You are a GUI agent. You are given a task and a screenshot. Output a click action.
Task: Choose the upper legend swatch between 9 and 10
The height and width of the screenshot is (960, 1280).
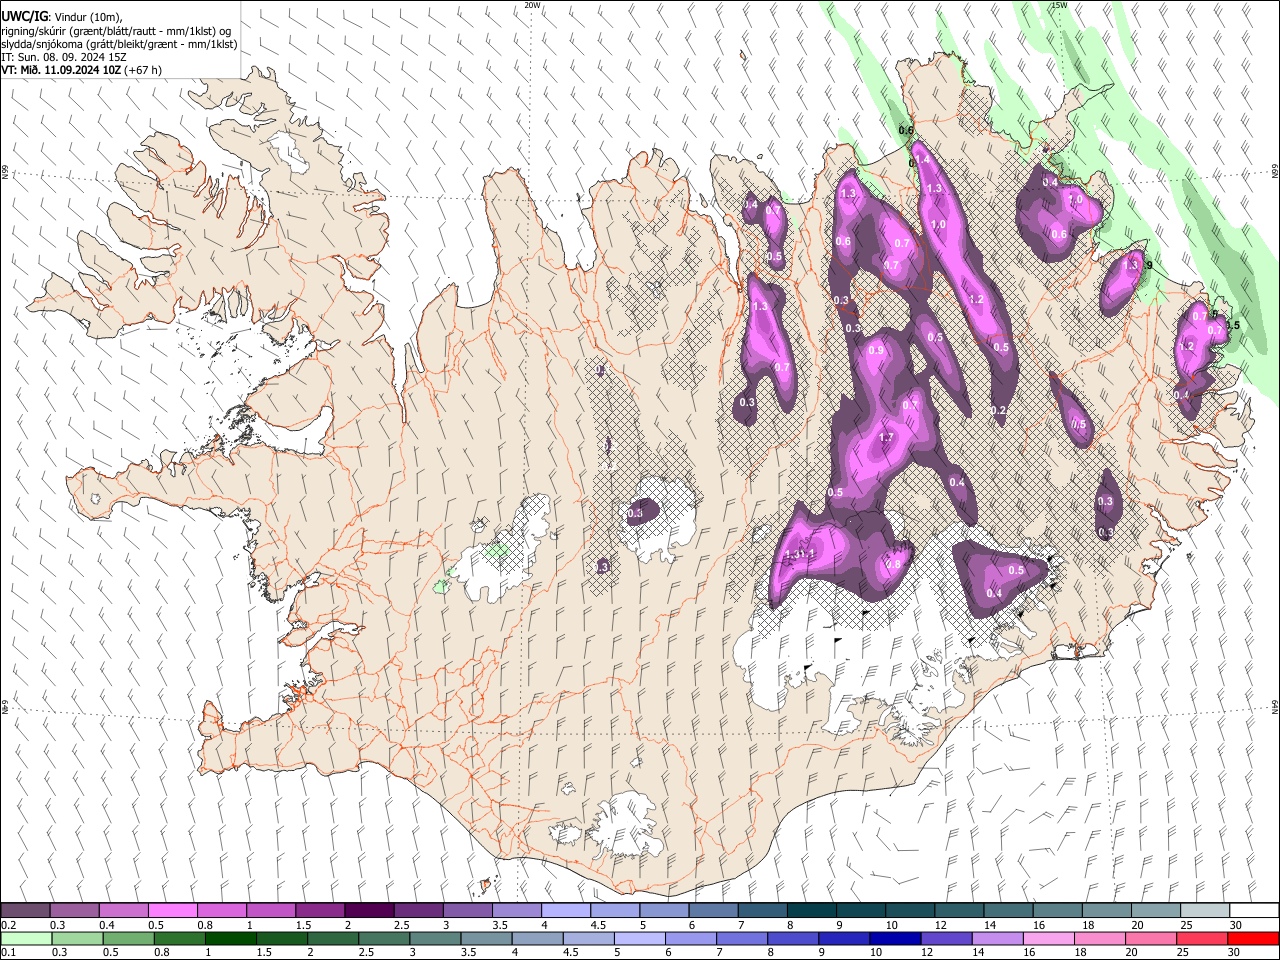(x=859, y=910)
